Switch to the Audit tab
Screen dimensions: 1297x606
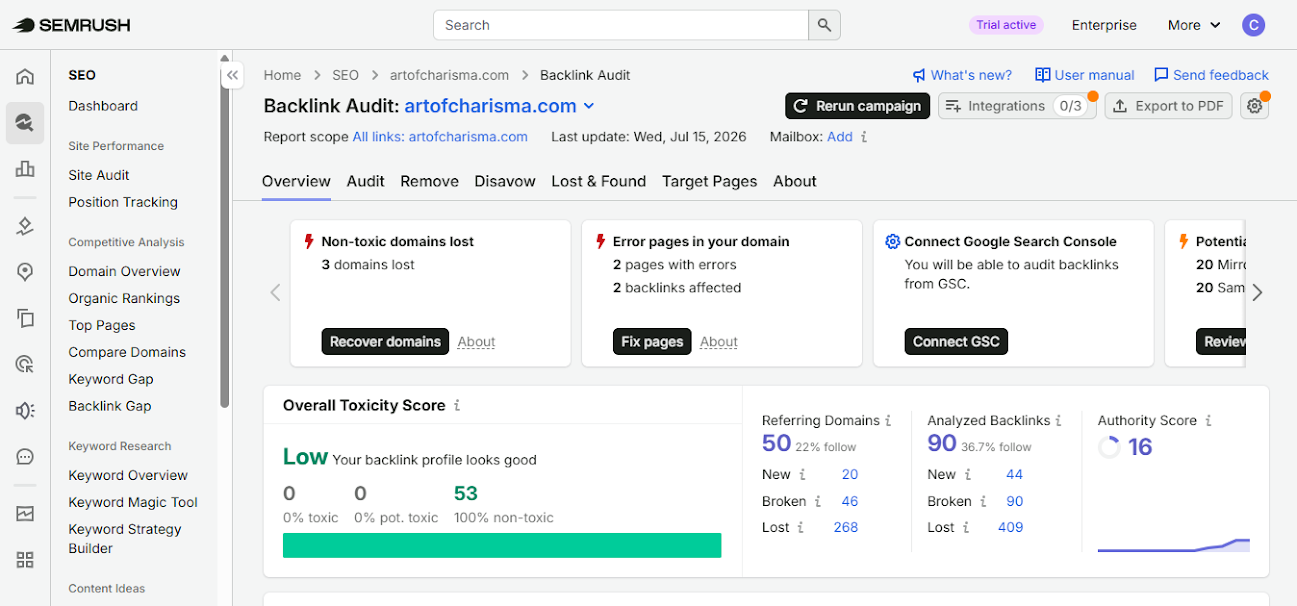(366, 181)
